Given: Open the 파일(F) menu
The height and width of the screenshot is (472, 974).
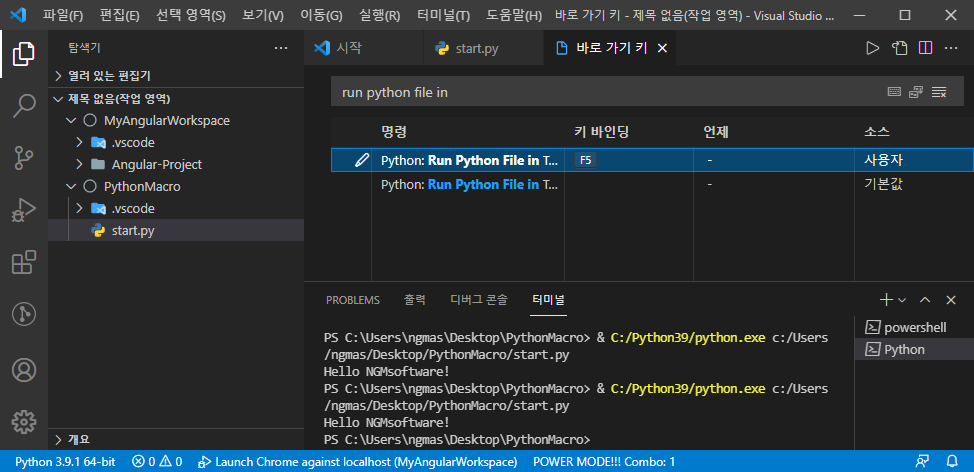Looking at the screenshot, I should pos(63,15).
